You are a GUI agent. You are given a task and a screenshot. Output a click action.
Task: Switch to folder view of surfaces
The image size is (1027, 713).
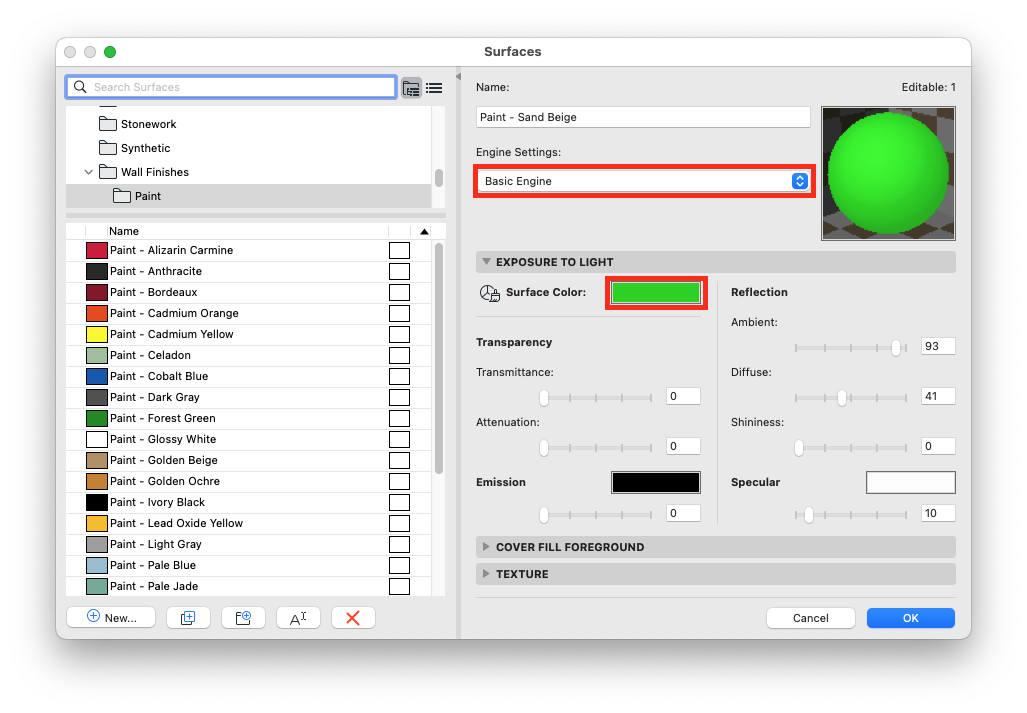click(x=411, y=88)
